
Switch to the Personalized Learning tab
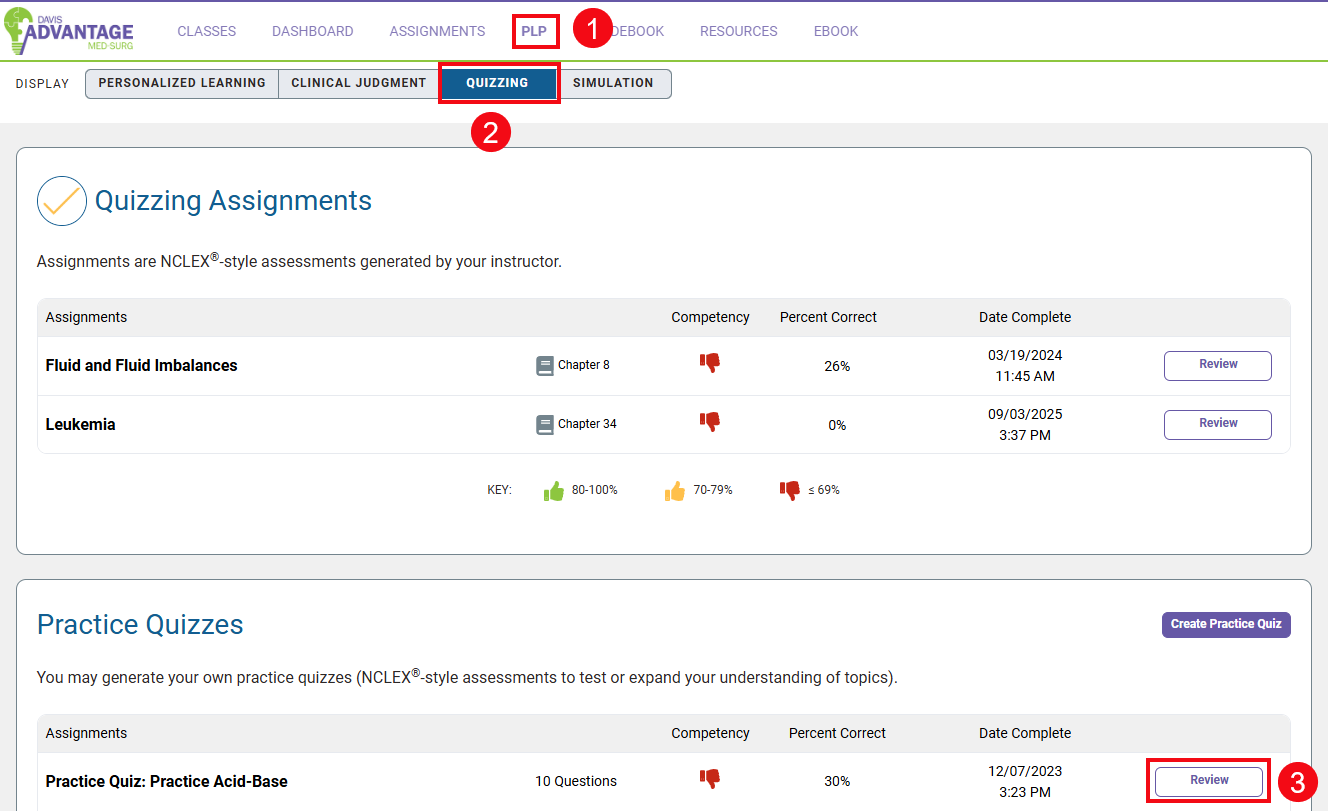(182, 83)
